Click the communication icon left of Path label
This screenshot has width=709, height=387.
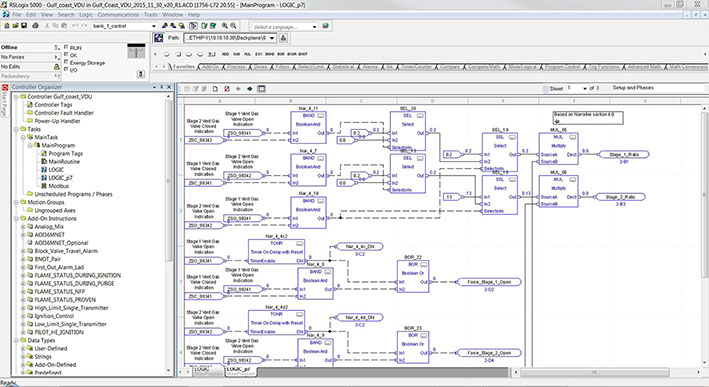(x=158, y=38)
